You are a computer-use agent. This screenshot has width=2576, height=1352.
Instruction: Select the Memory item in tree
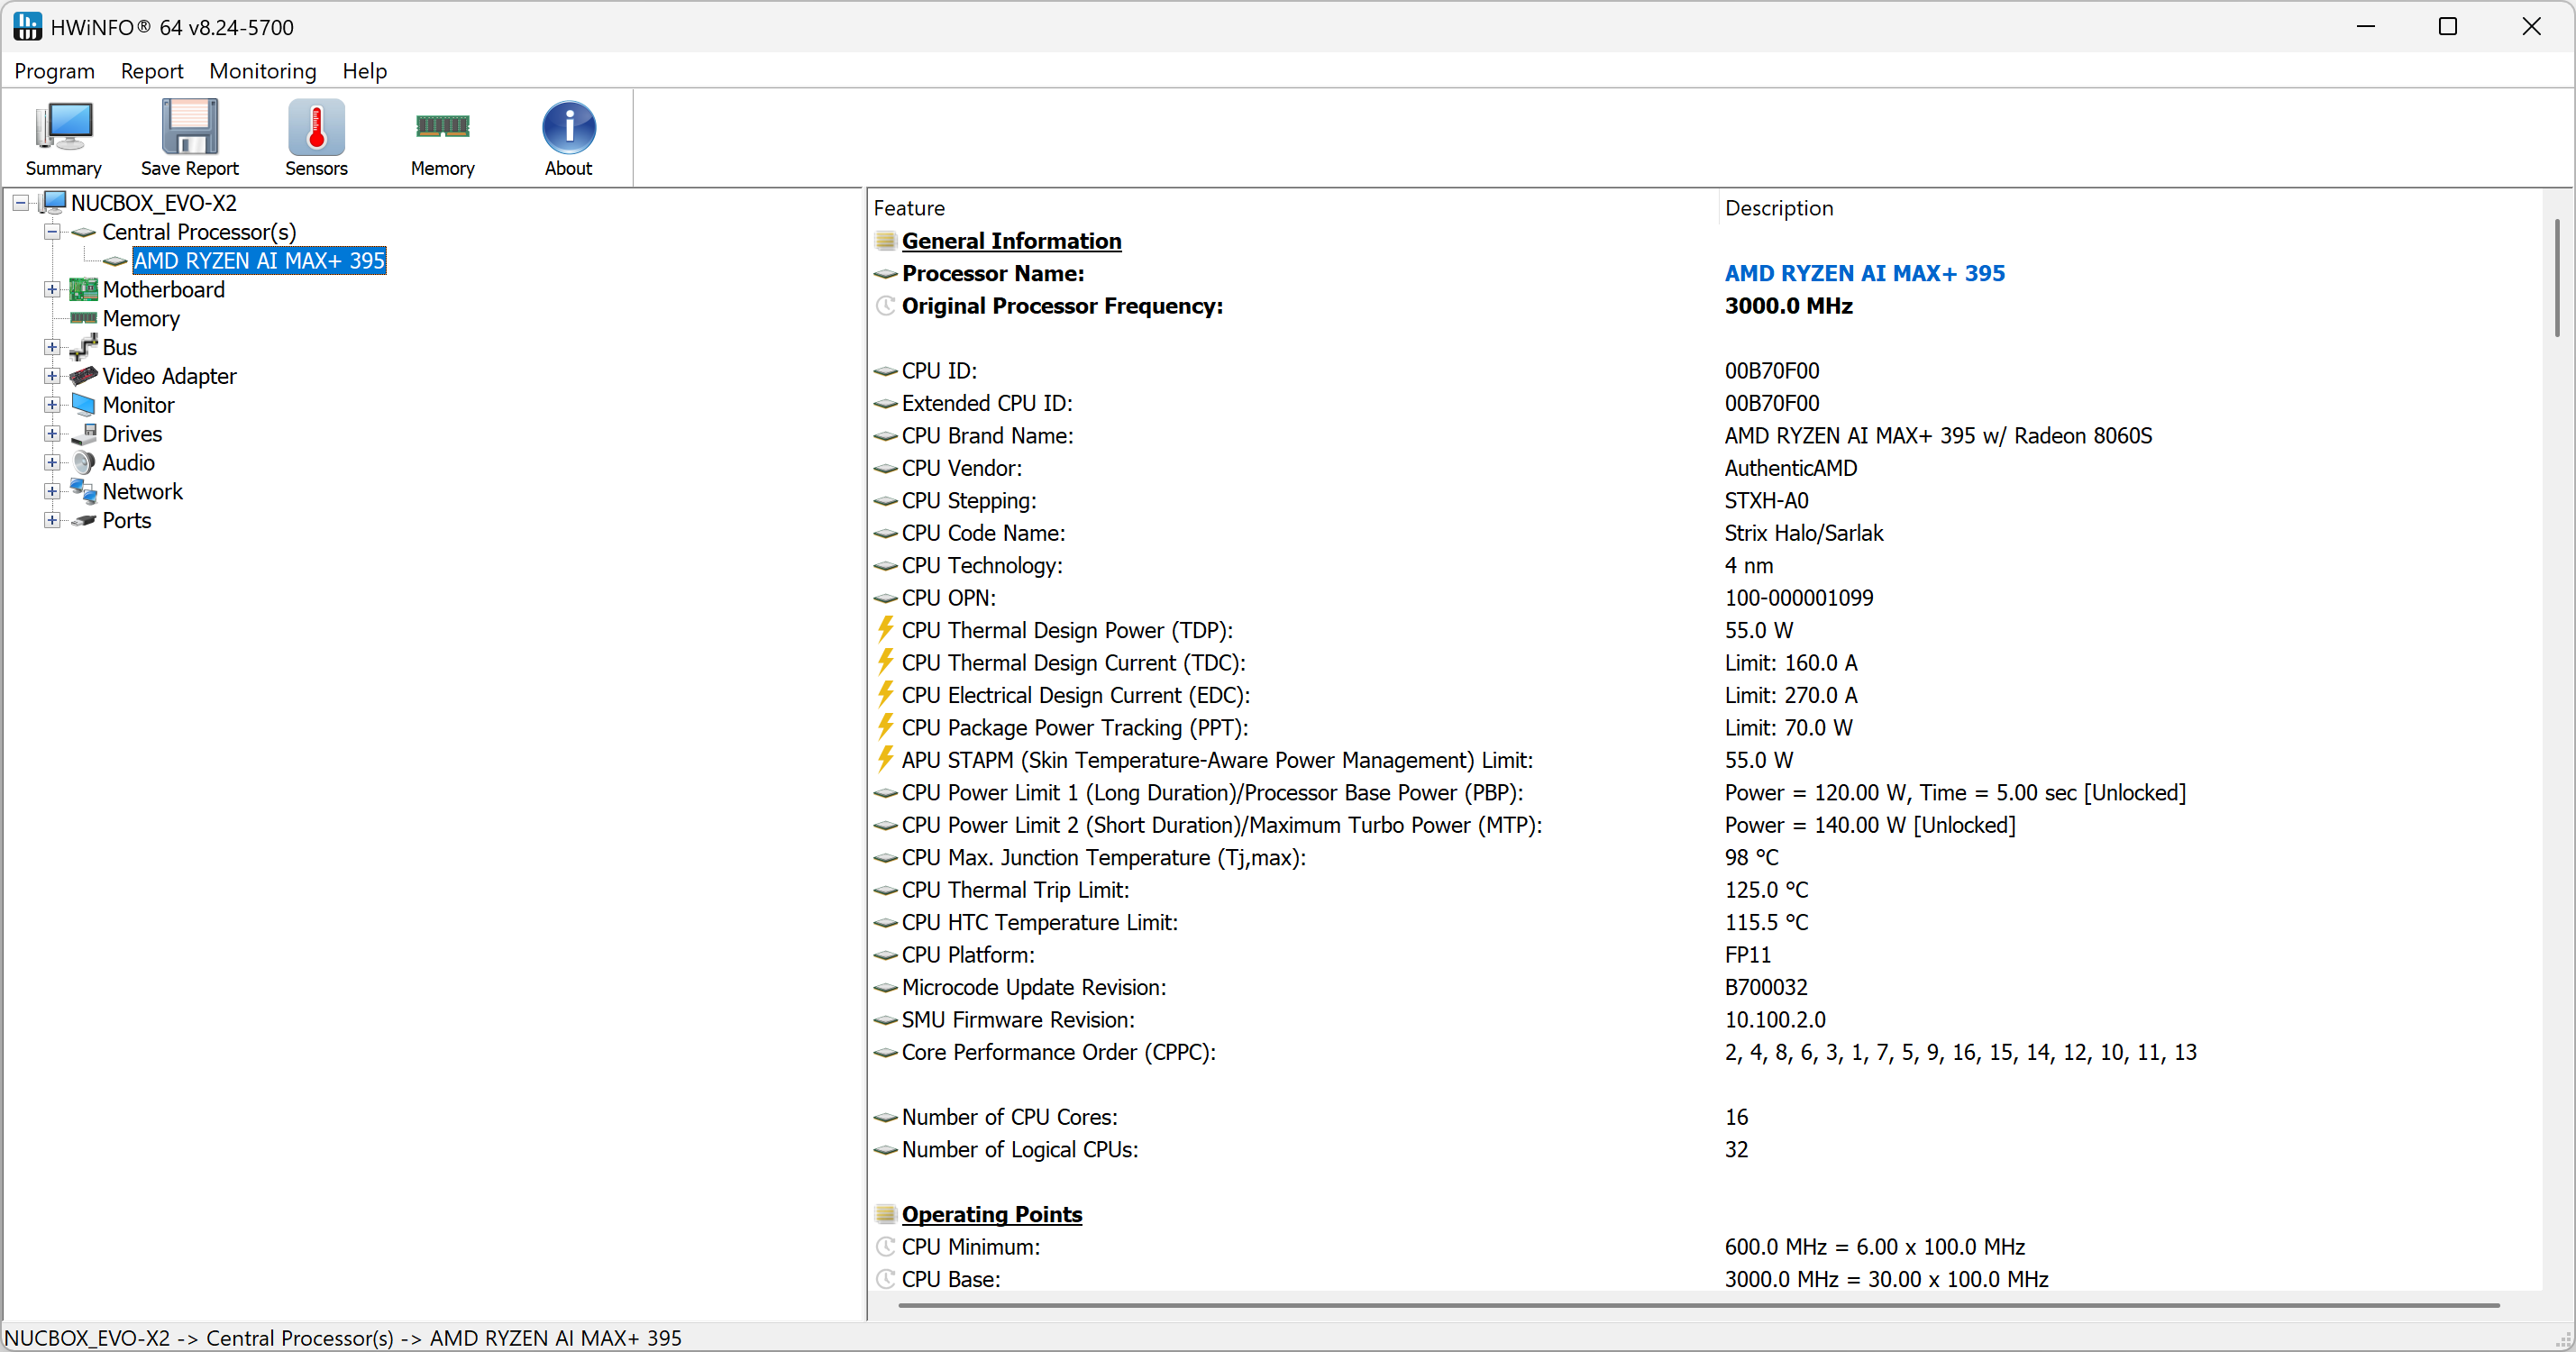coord(141,319)
